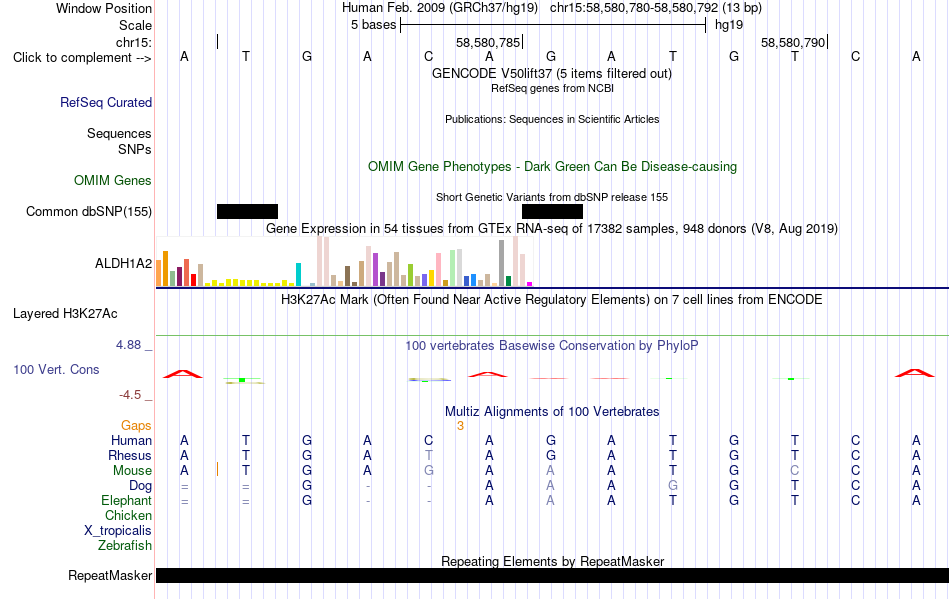The image size is (950, 599).
Task: Click the SNPs track label
Action: (135, 149)
